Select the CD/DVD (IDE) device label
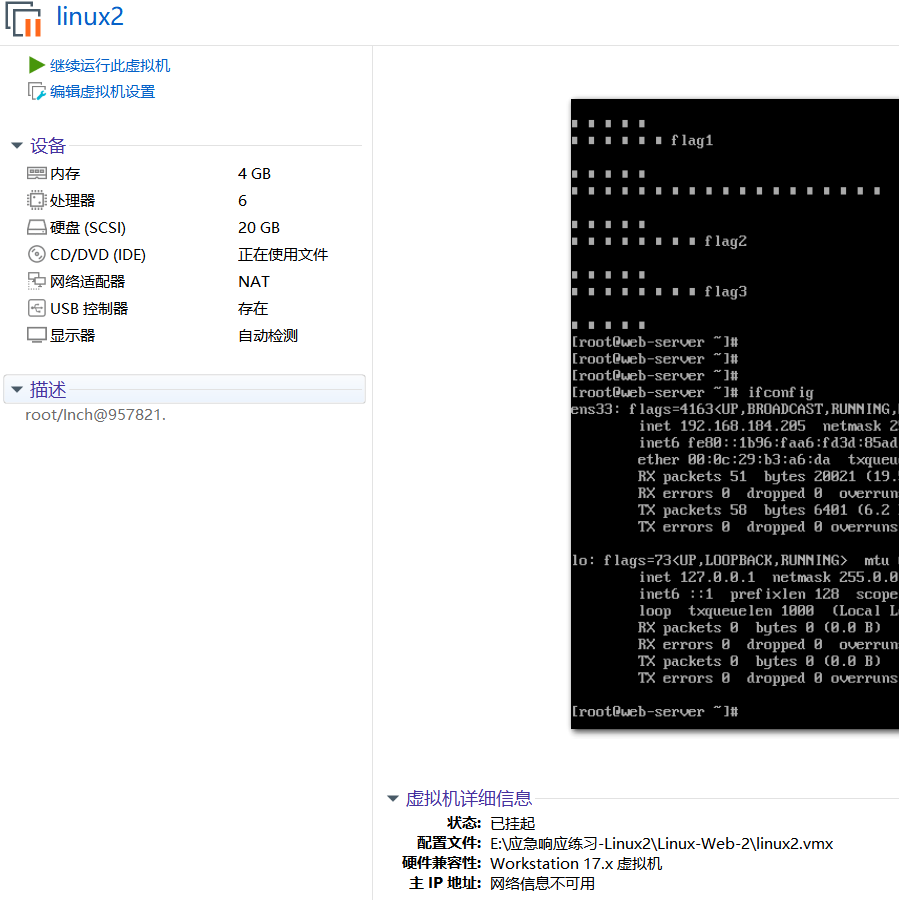 pyautogui.click(x=98, y=254)
